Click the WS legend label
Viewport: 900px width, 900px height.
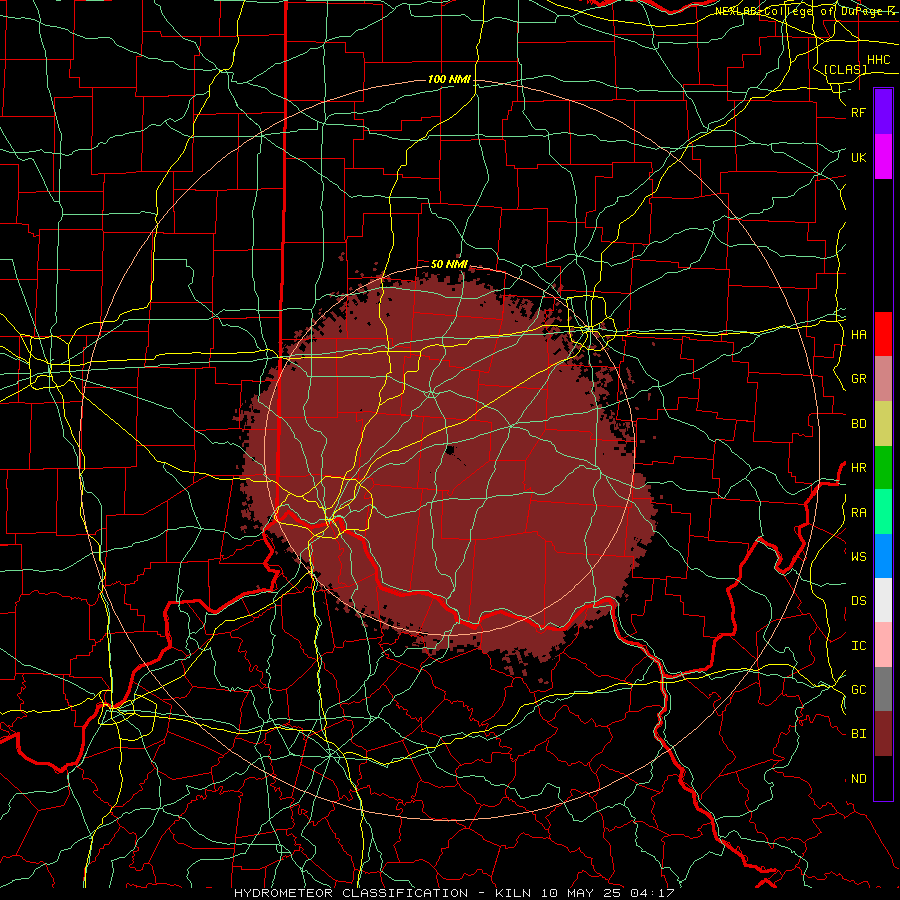[x=859, y=556]
